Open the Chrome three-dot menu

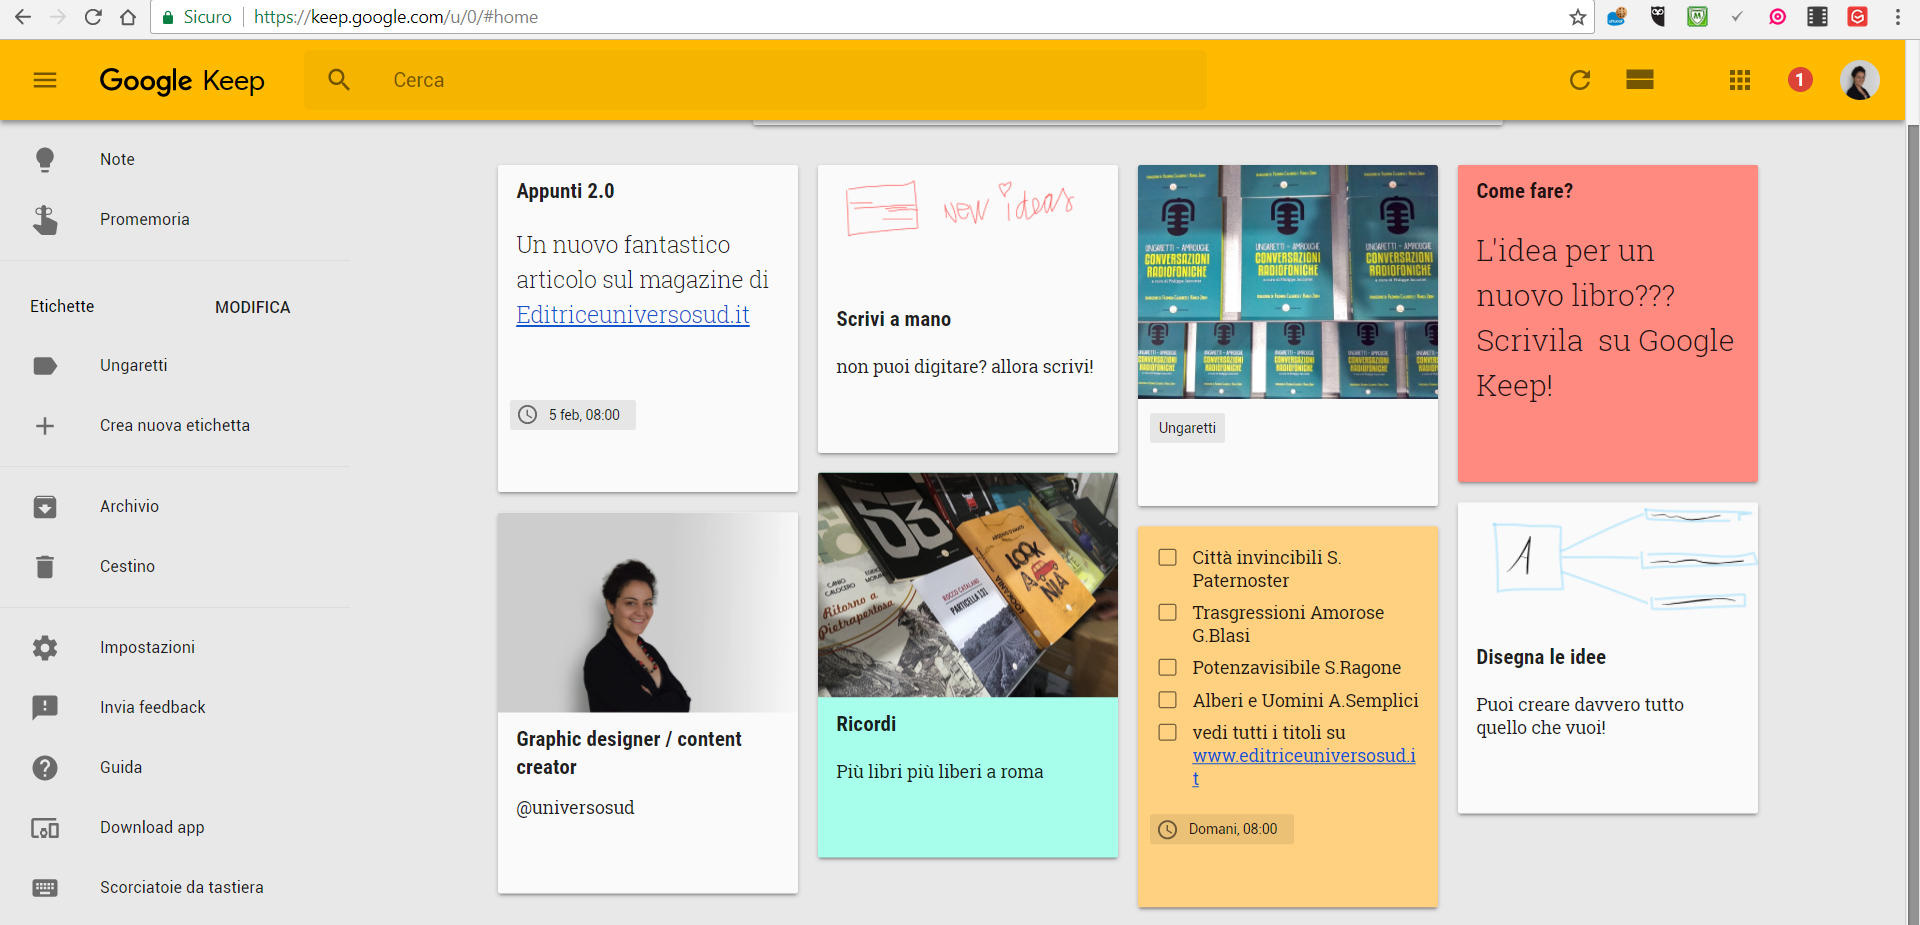point(1897,17)
